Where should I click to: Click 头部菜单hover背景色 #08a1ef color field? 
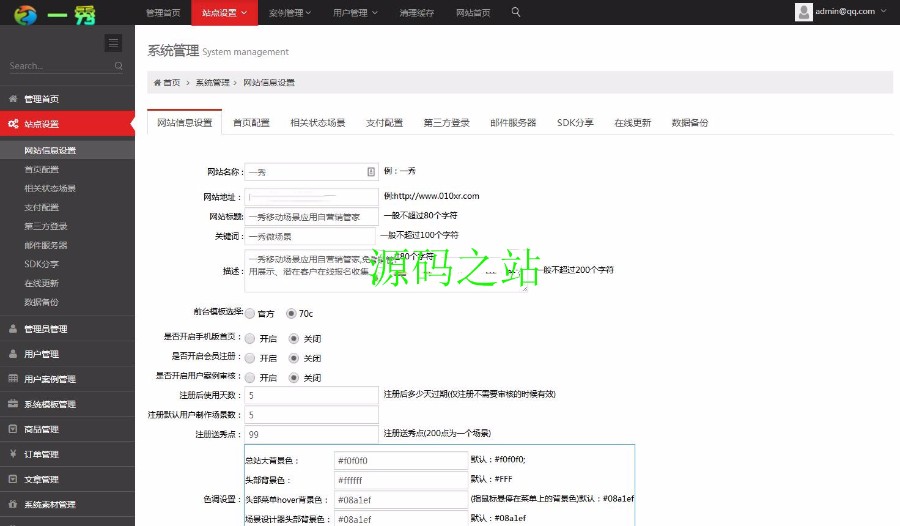[401, 500]
